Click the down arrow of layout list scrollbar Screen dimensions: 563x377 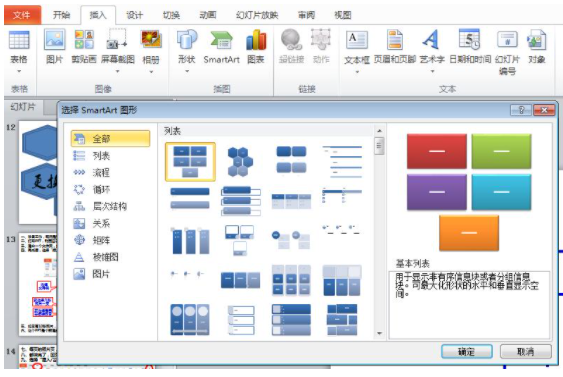380,334
